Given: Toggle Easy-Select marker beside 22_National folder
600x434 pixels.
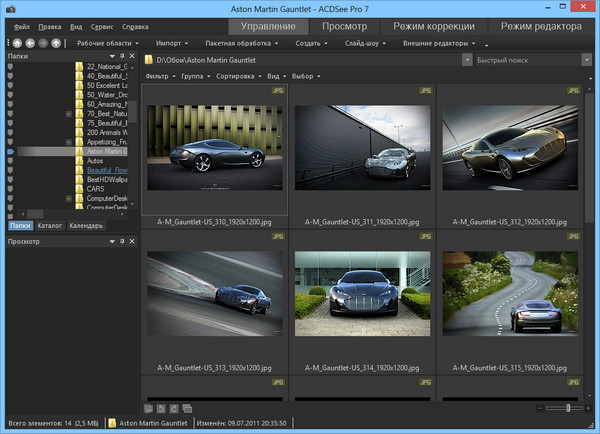Looking at the screenshot, I should [x=9, y=68].
